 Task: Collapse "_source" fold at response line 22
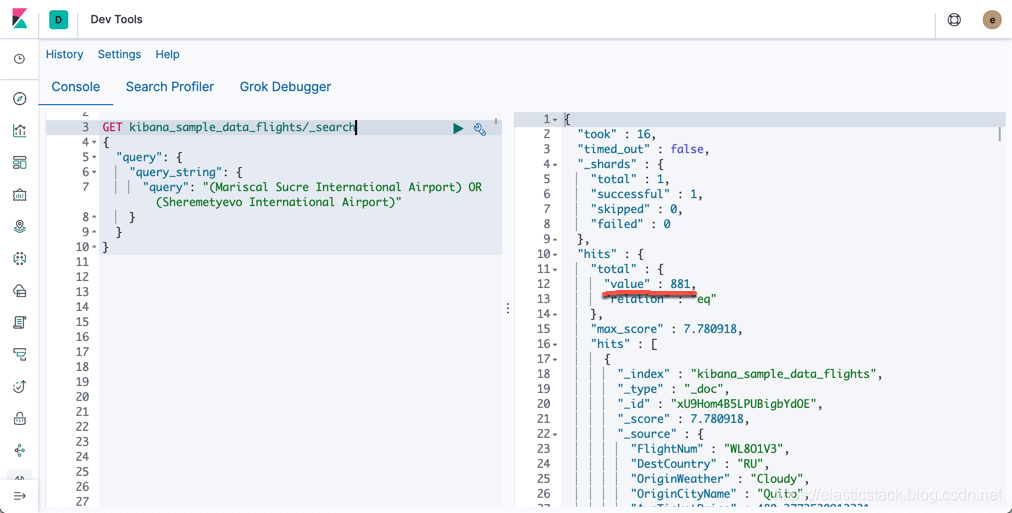pos(554,434)
